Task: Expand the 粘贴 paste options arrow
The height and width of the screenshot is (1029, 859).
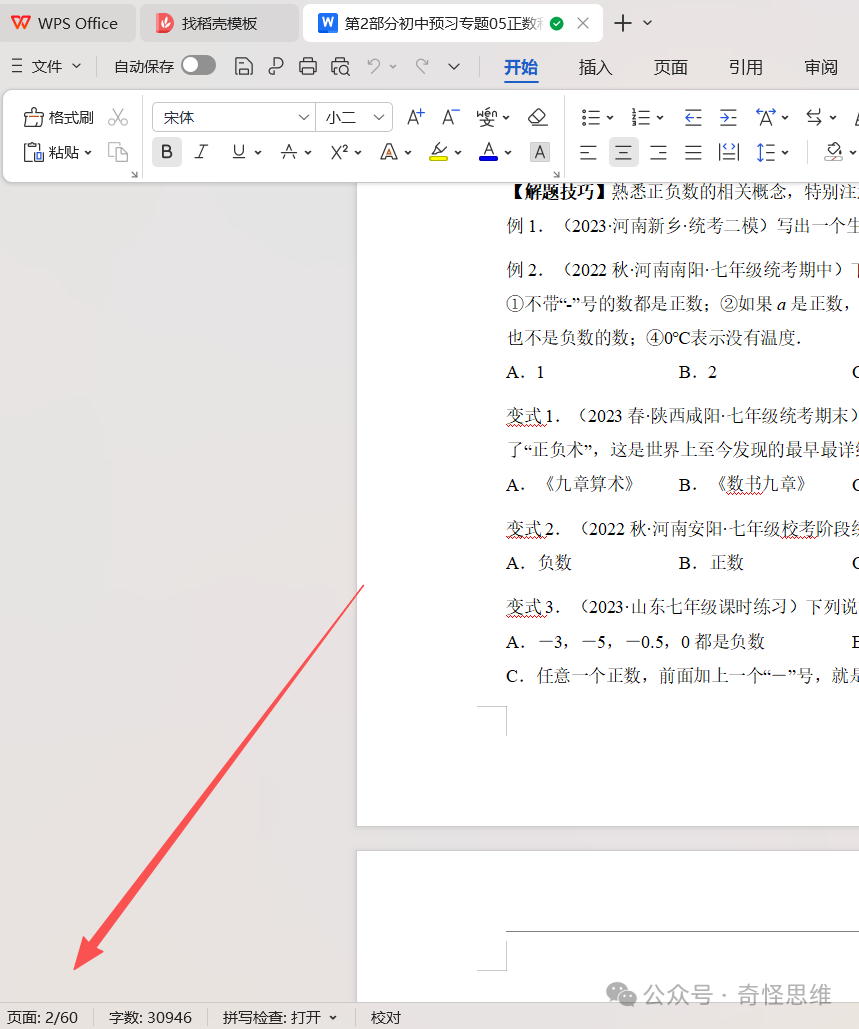Action: (x=88, y=153)
